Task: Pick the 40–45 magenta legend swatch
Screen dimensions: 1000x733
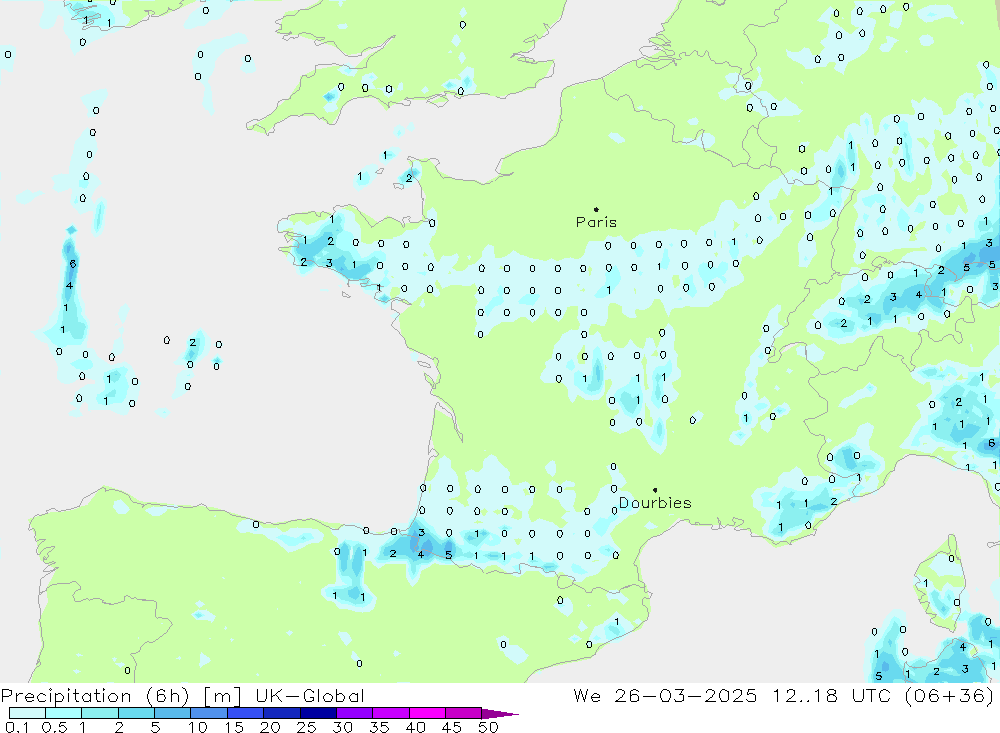Action: pyautogui.click(x=427, y=713)
